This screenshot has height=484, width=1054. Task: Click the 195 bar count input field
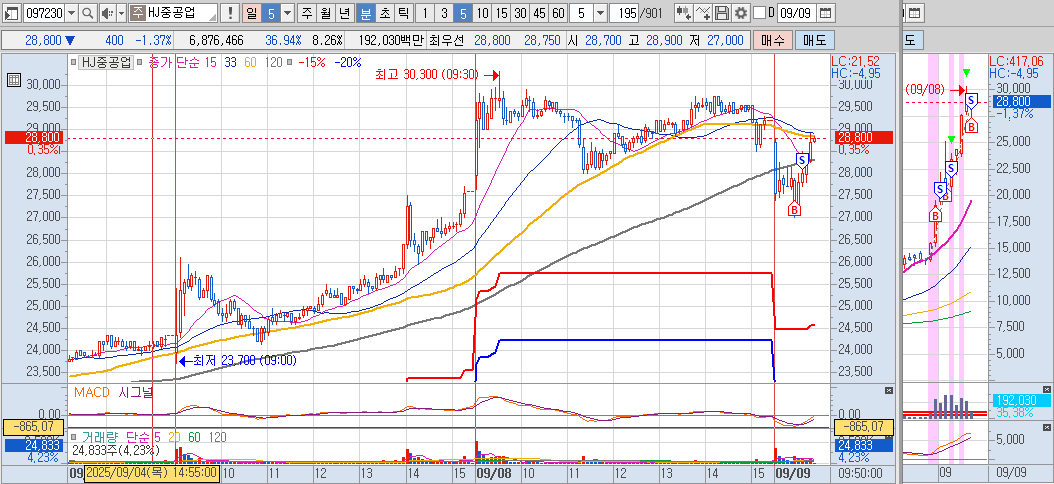pos(626,13)
